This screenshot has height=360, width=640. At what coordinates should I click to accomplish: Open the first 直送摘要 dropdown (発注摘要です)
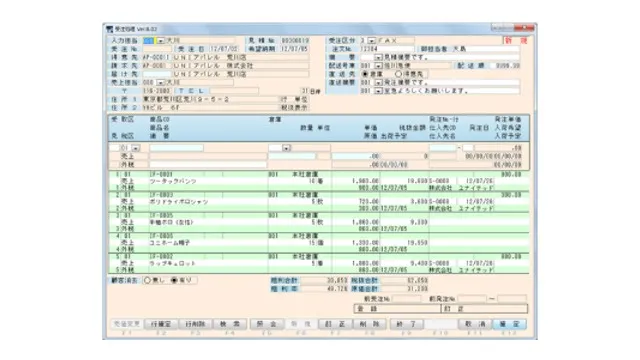(x=378, y=82)
